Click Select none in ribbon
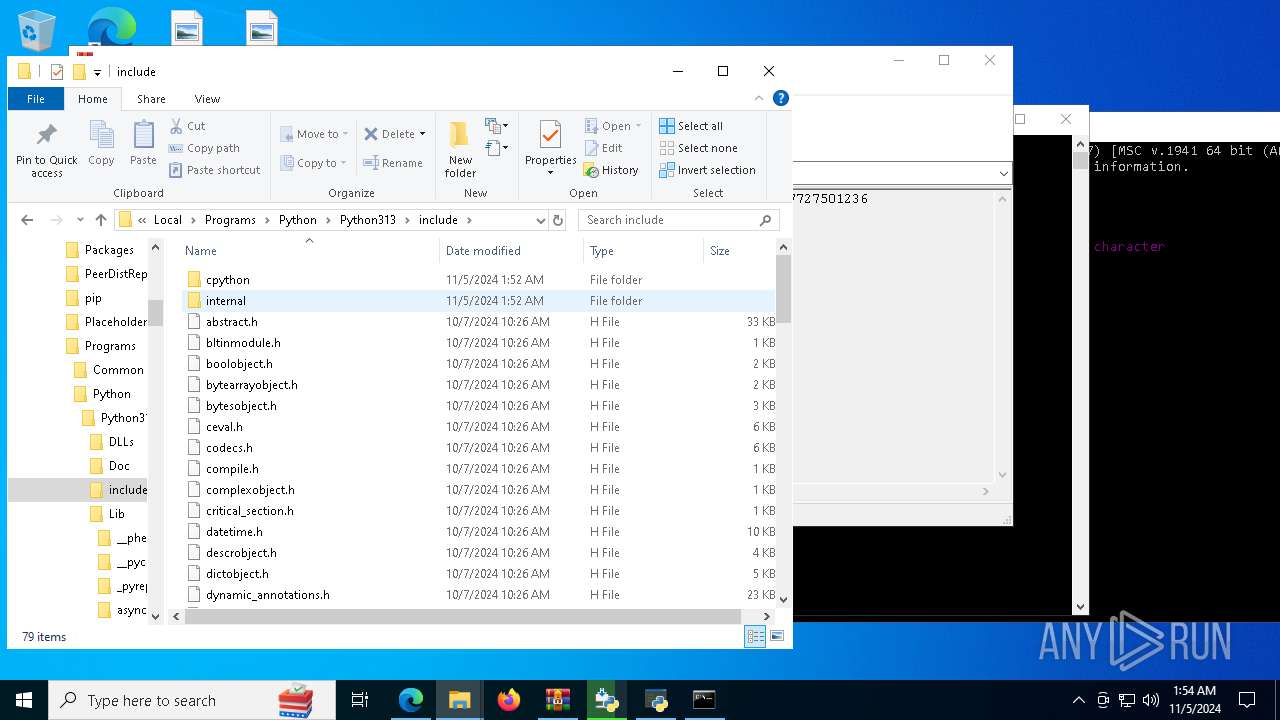 pyautogui.click(x=698, y=148)
